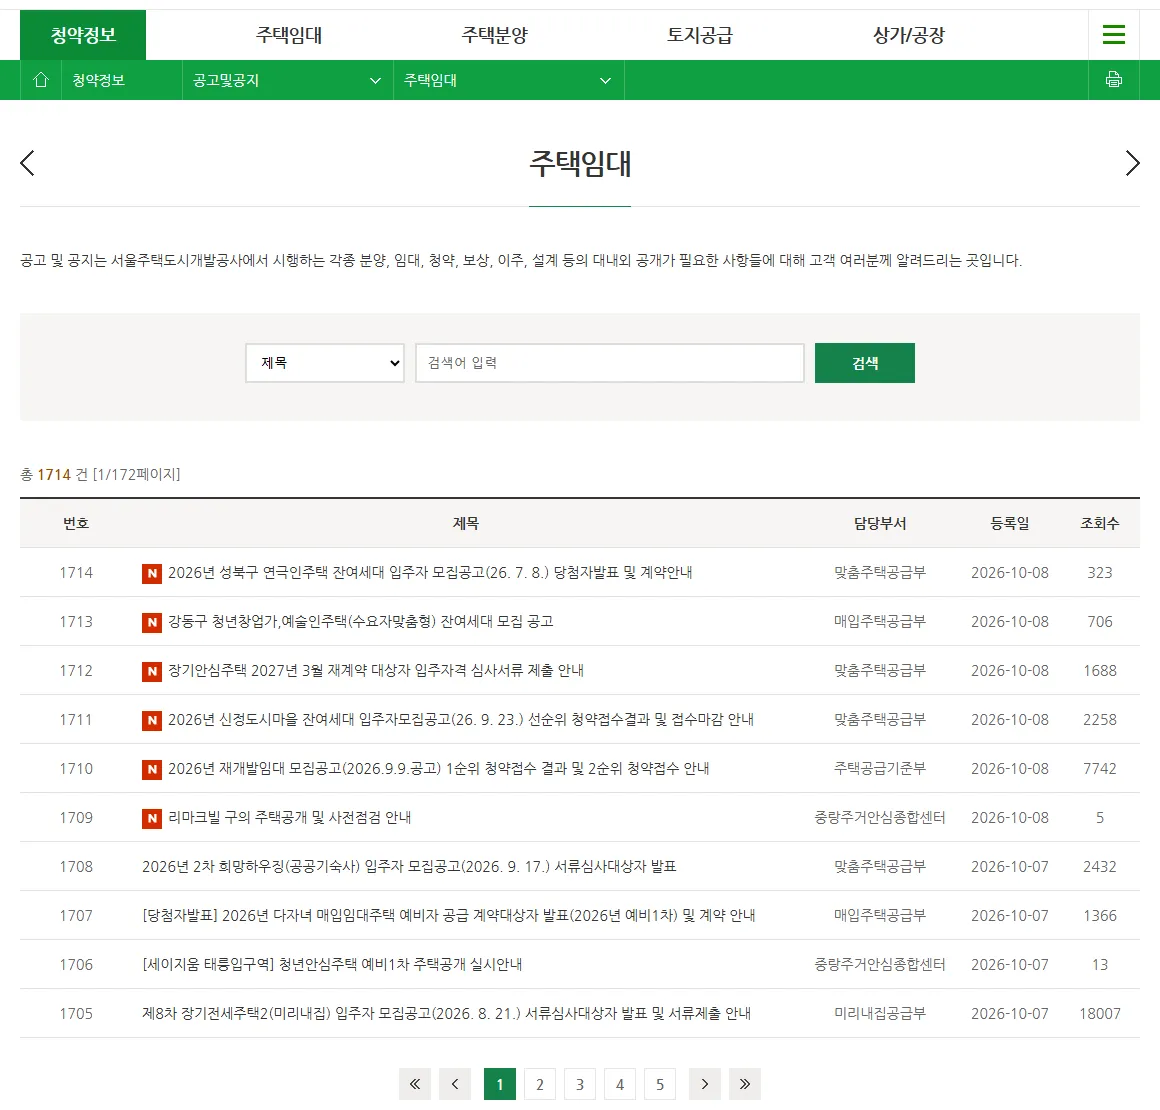This screenshot has width=1160, height=1110.
Task: Click the 제목 column header
Action: click(465, 523)
